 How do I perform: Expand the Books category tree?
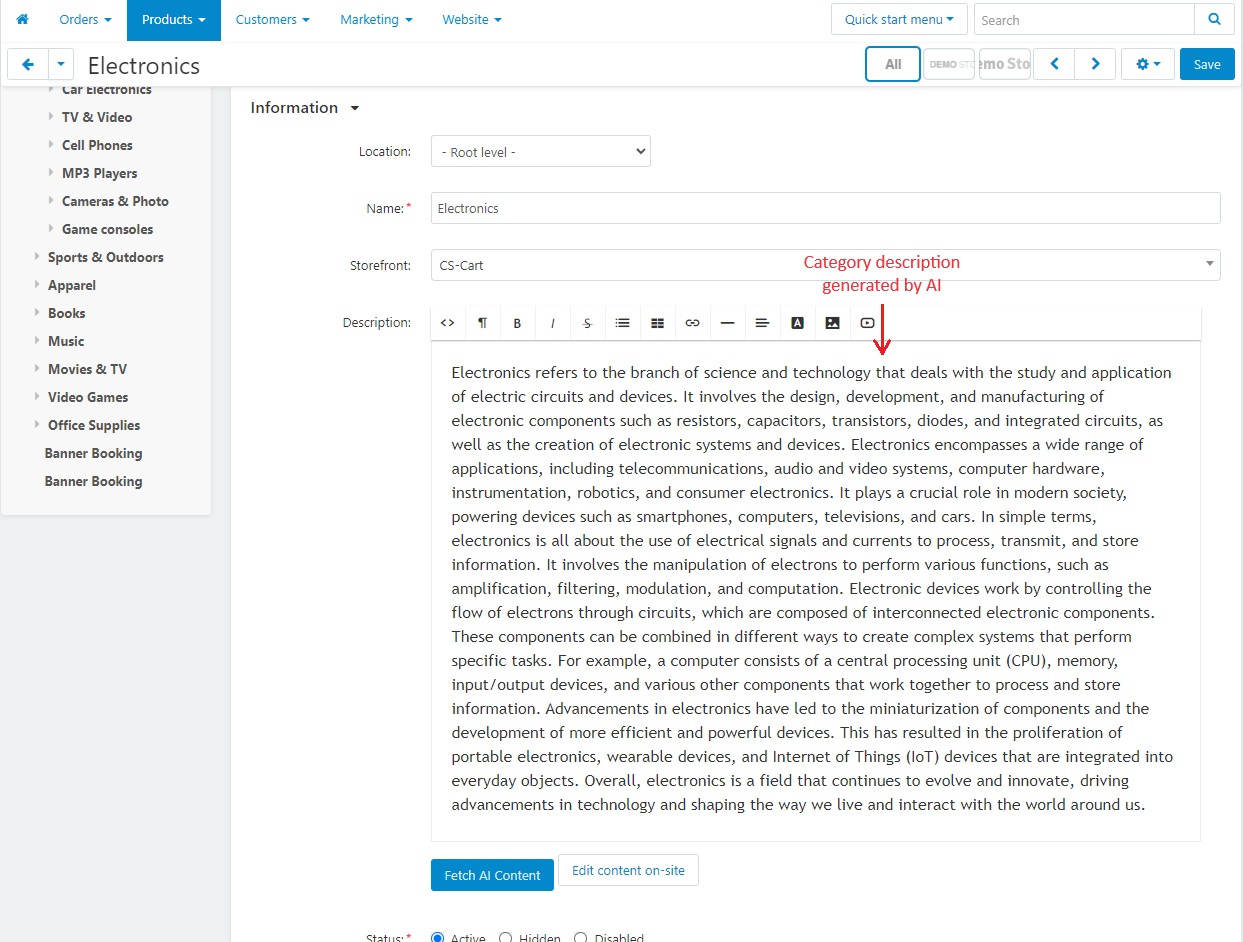click(38, 313)
